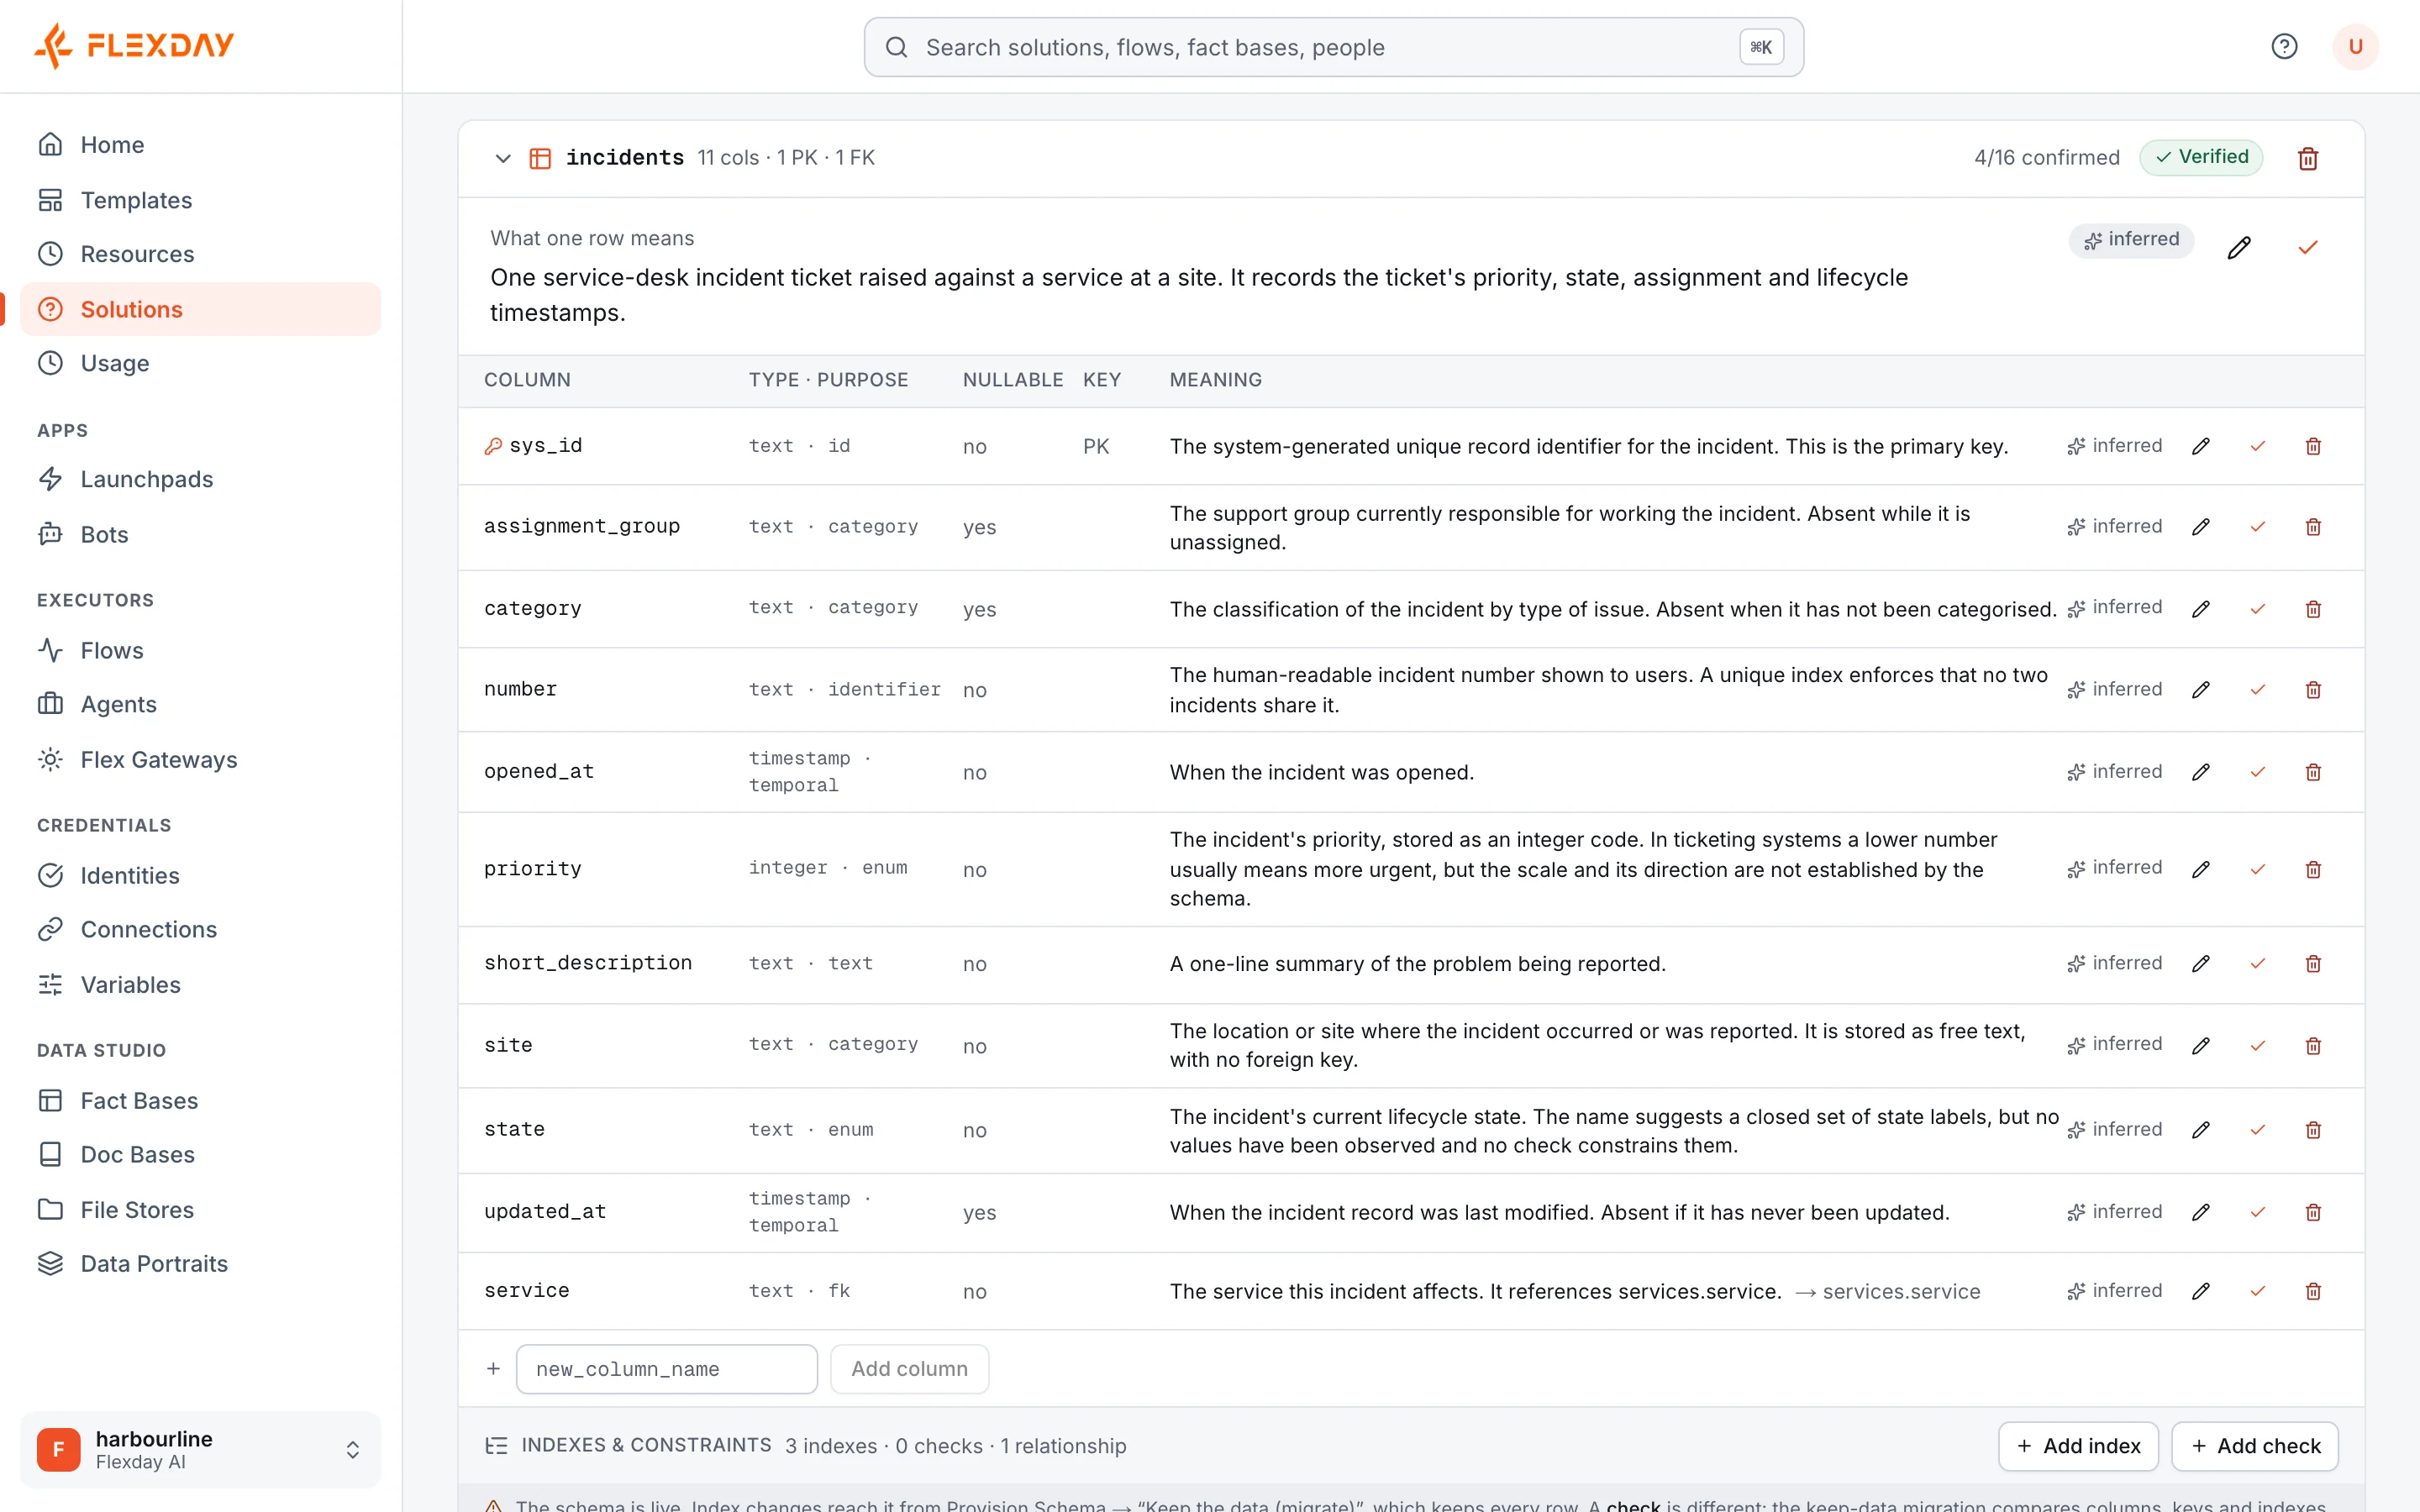Click the Add index button
Image resolution: width=2420 pixels, height=1512 pixels.
click(x=2078, y=1446)
